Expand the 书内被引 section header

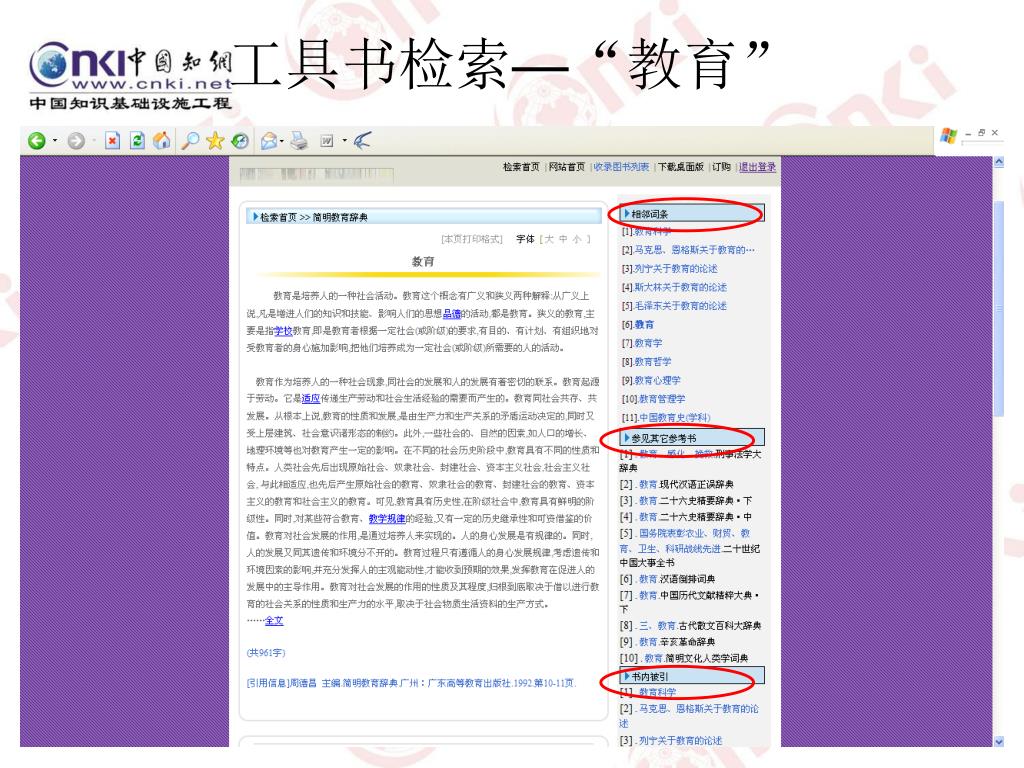[692, 676]
